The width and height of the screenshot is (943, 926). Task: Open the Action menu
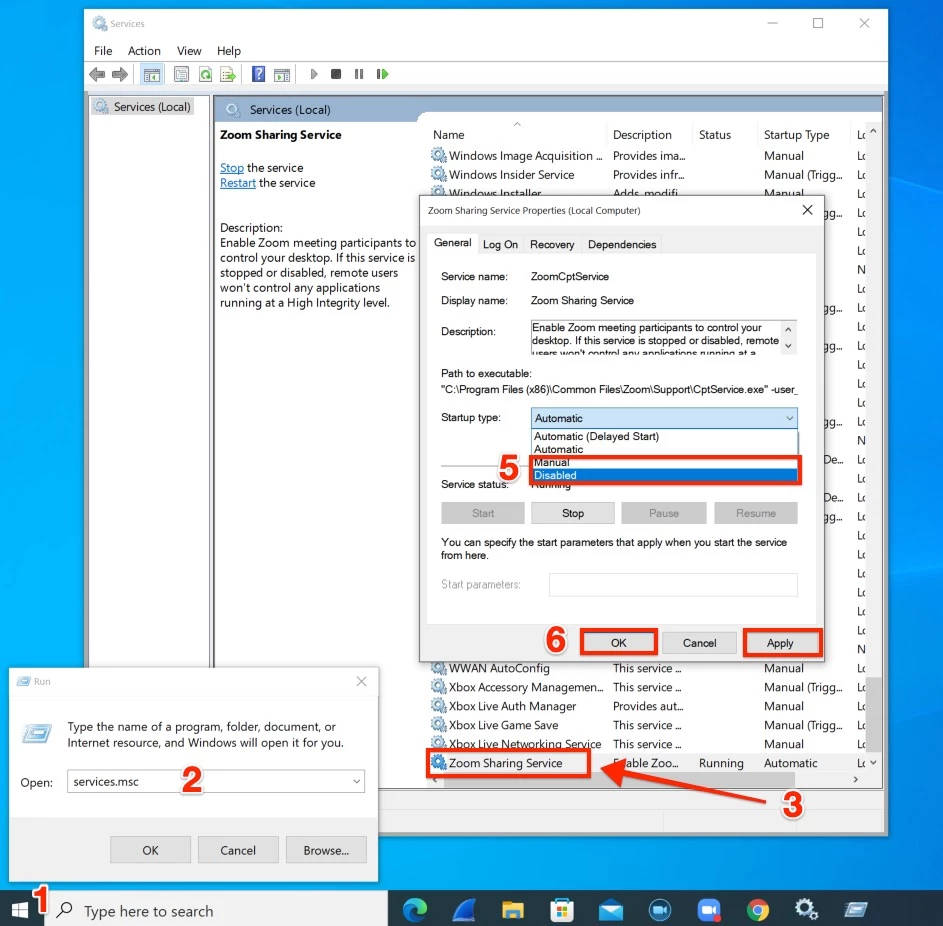pyautogui.click(x=144, y=51)
